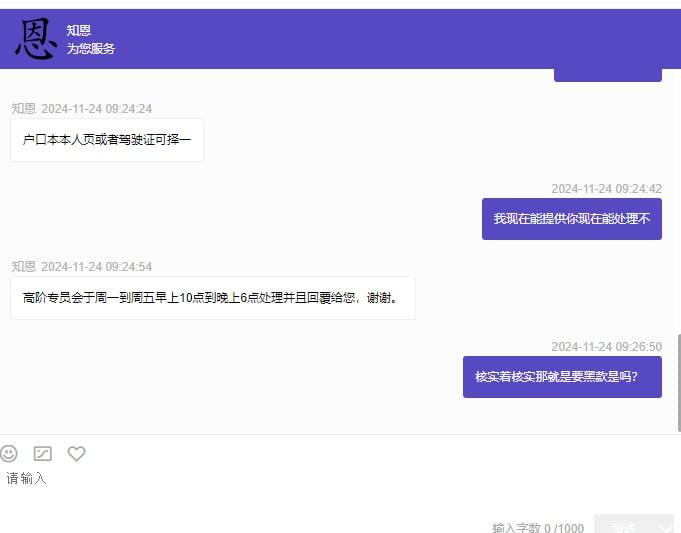Click the 请输入 message input field
The height and width of the screenshot is (533, 681).
300,480
